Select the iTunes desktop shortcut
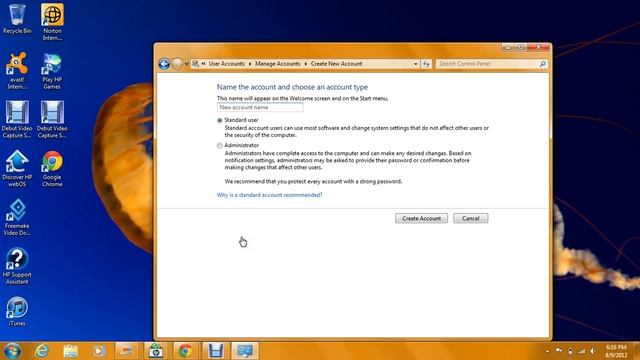This screenshot has width=640, height=360. pyautogui.click(x=17, y=311)
